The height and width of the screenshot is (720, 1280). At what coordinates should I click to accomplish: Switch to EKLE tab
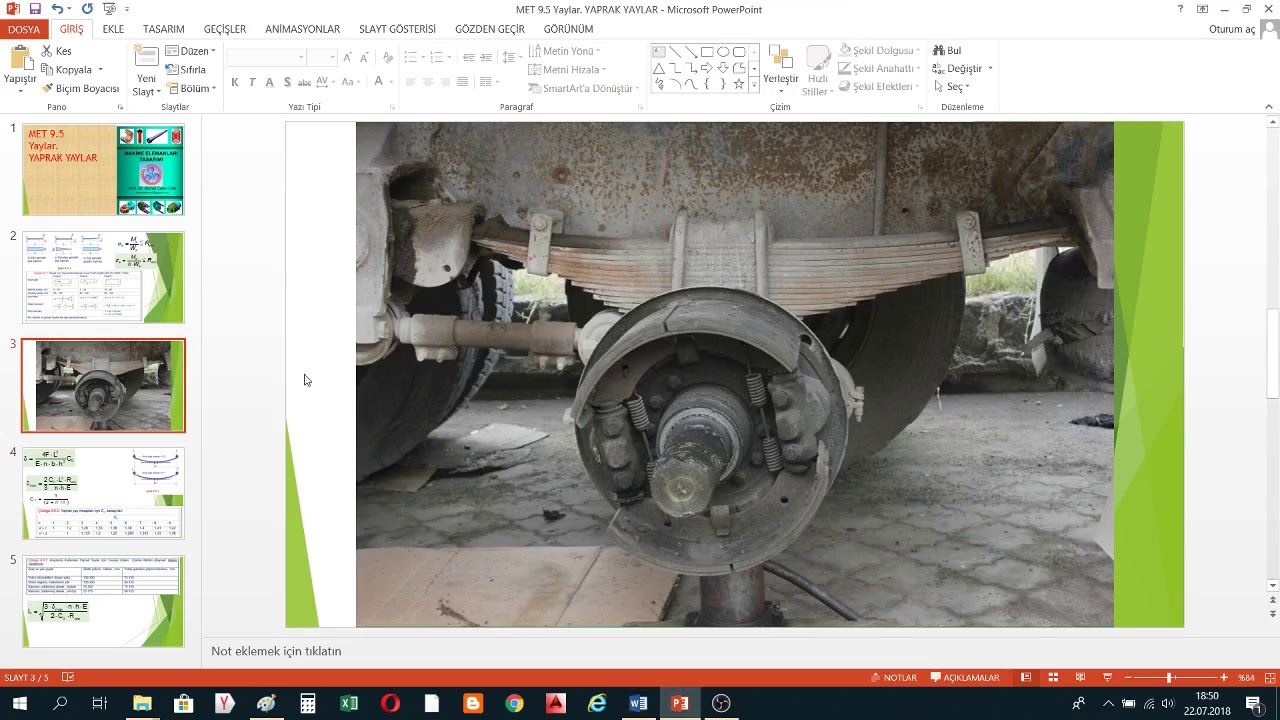pyautogui.click(x=113, y=29)
